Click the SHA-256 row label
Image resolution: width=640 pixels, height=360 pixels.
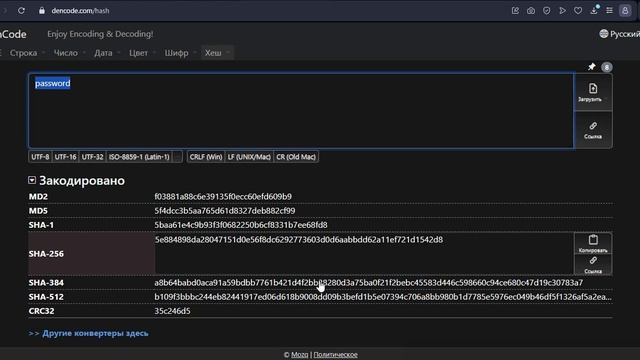(46, 253)
